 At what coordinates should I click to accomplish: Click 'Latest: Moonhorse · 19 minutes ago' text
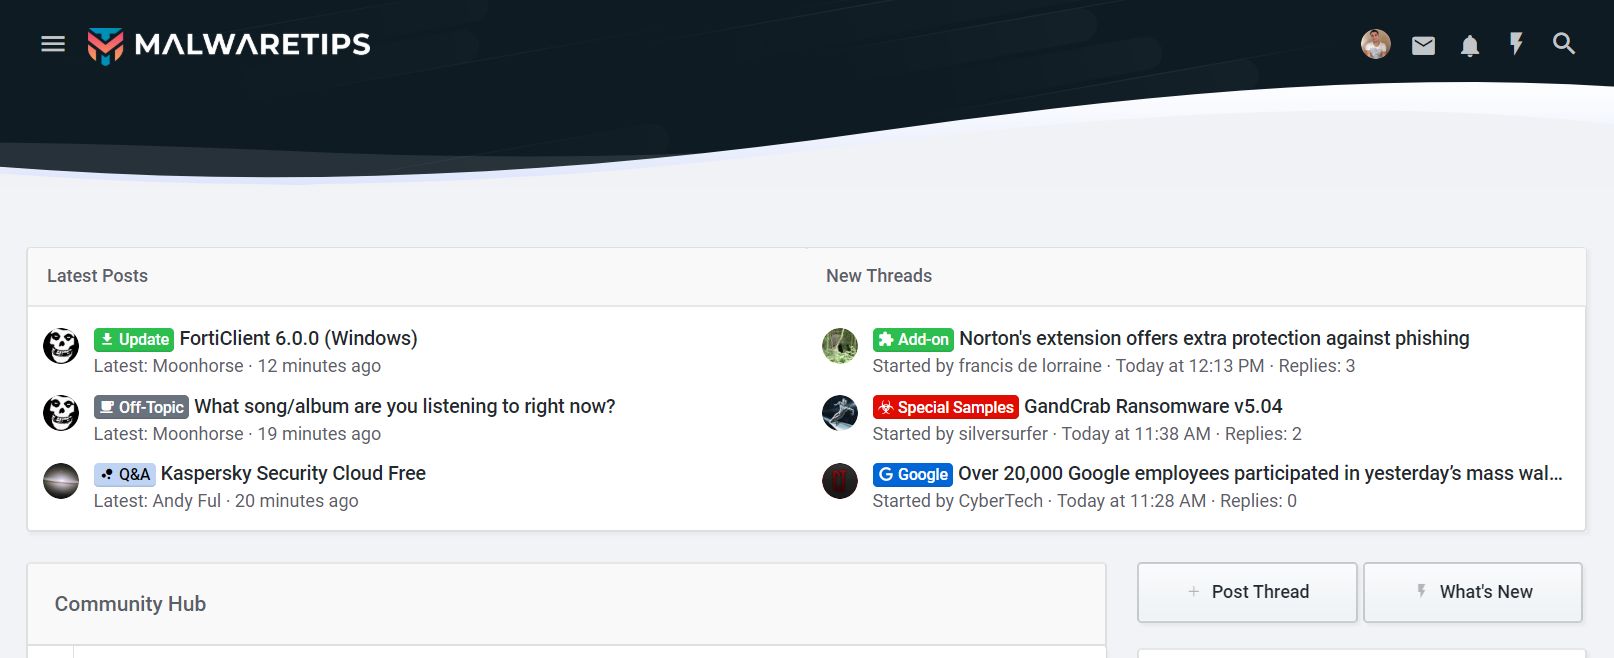[x=237, y=434]
